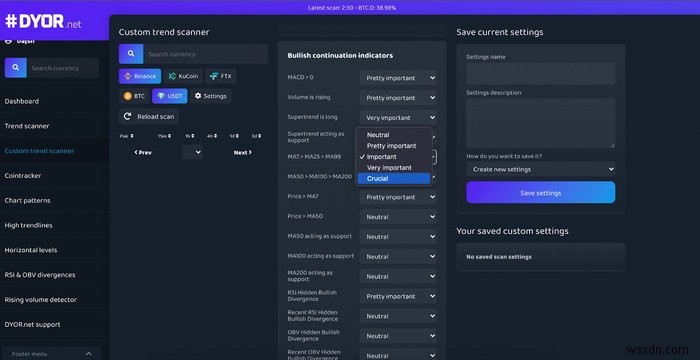Click the Reload scan button

click(x=149, y=116)
